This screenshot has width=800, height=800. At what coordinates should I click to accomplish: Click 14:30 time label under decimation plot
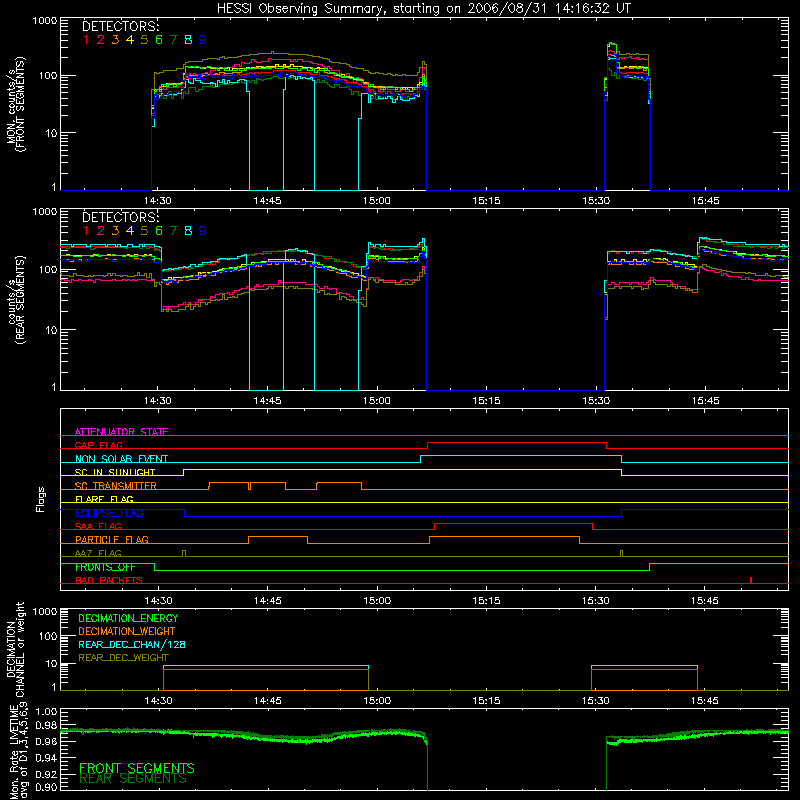coord(158,701)
